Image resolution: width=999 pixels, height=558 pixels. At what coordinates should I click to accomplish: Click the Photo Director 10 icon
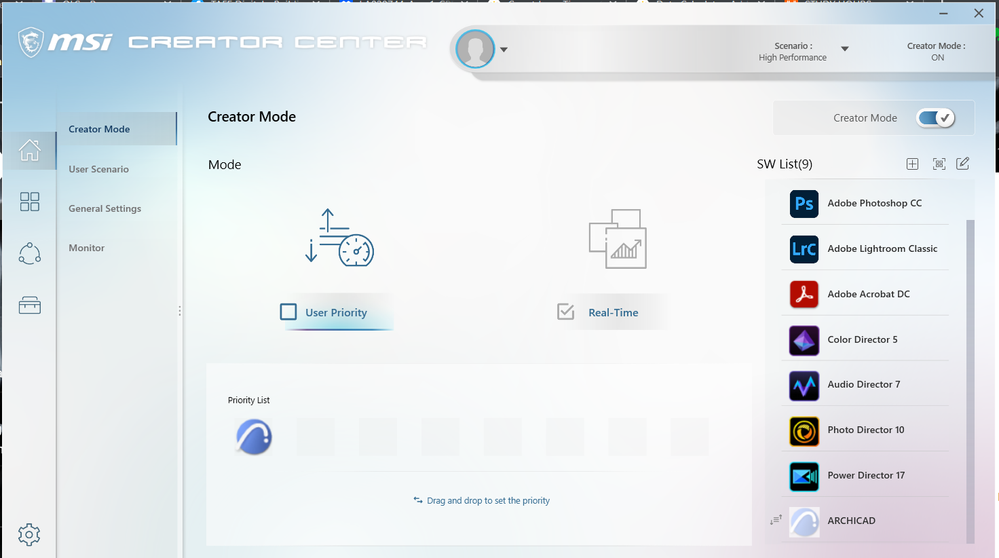click(x=804, y=431)
